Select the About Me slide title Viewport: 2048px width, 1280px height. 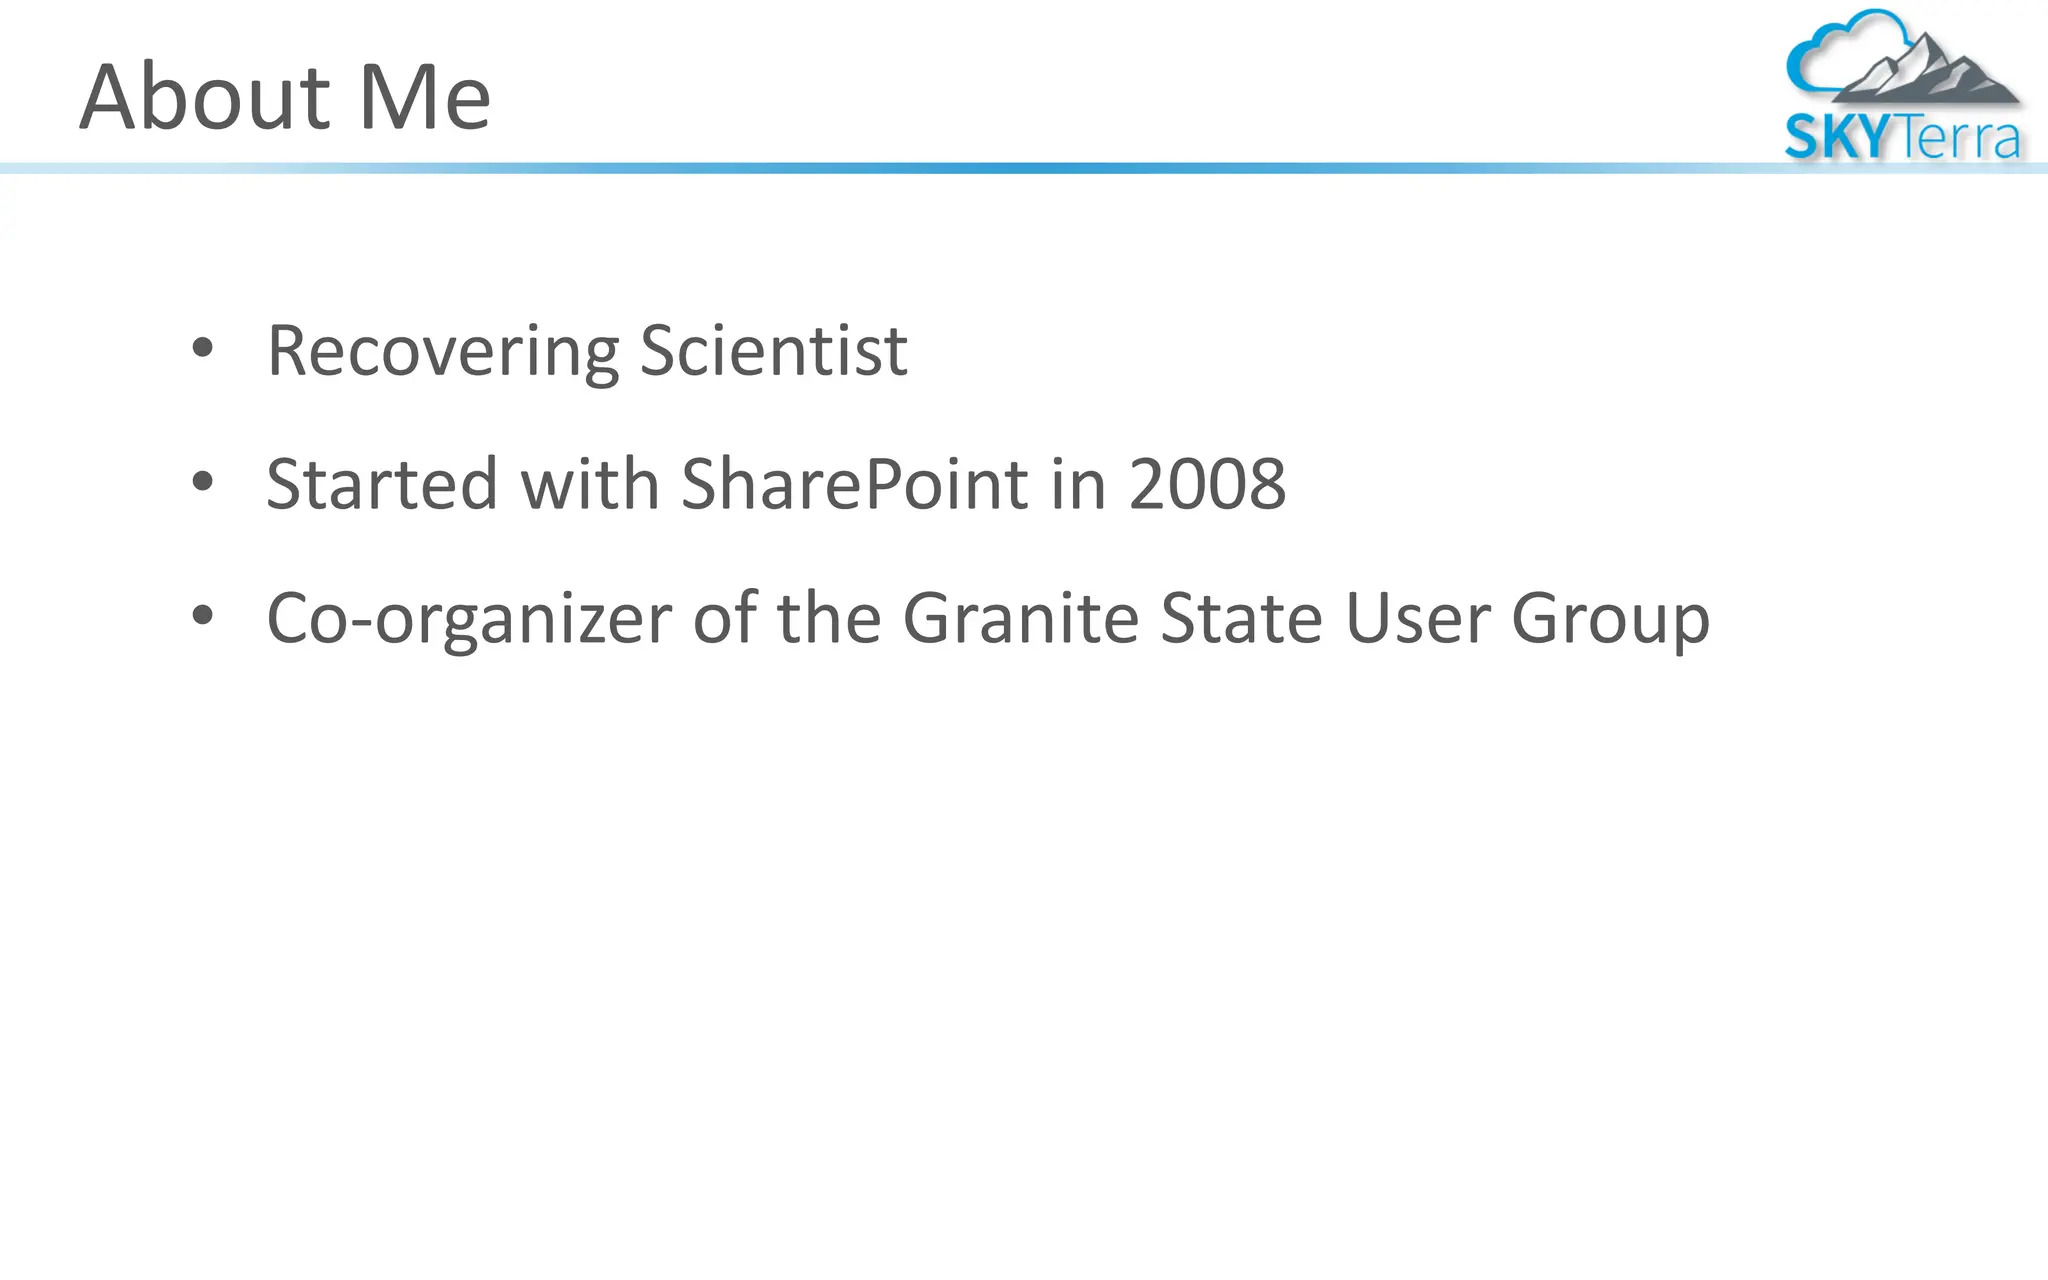(285, 96)
